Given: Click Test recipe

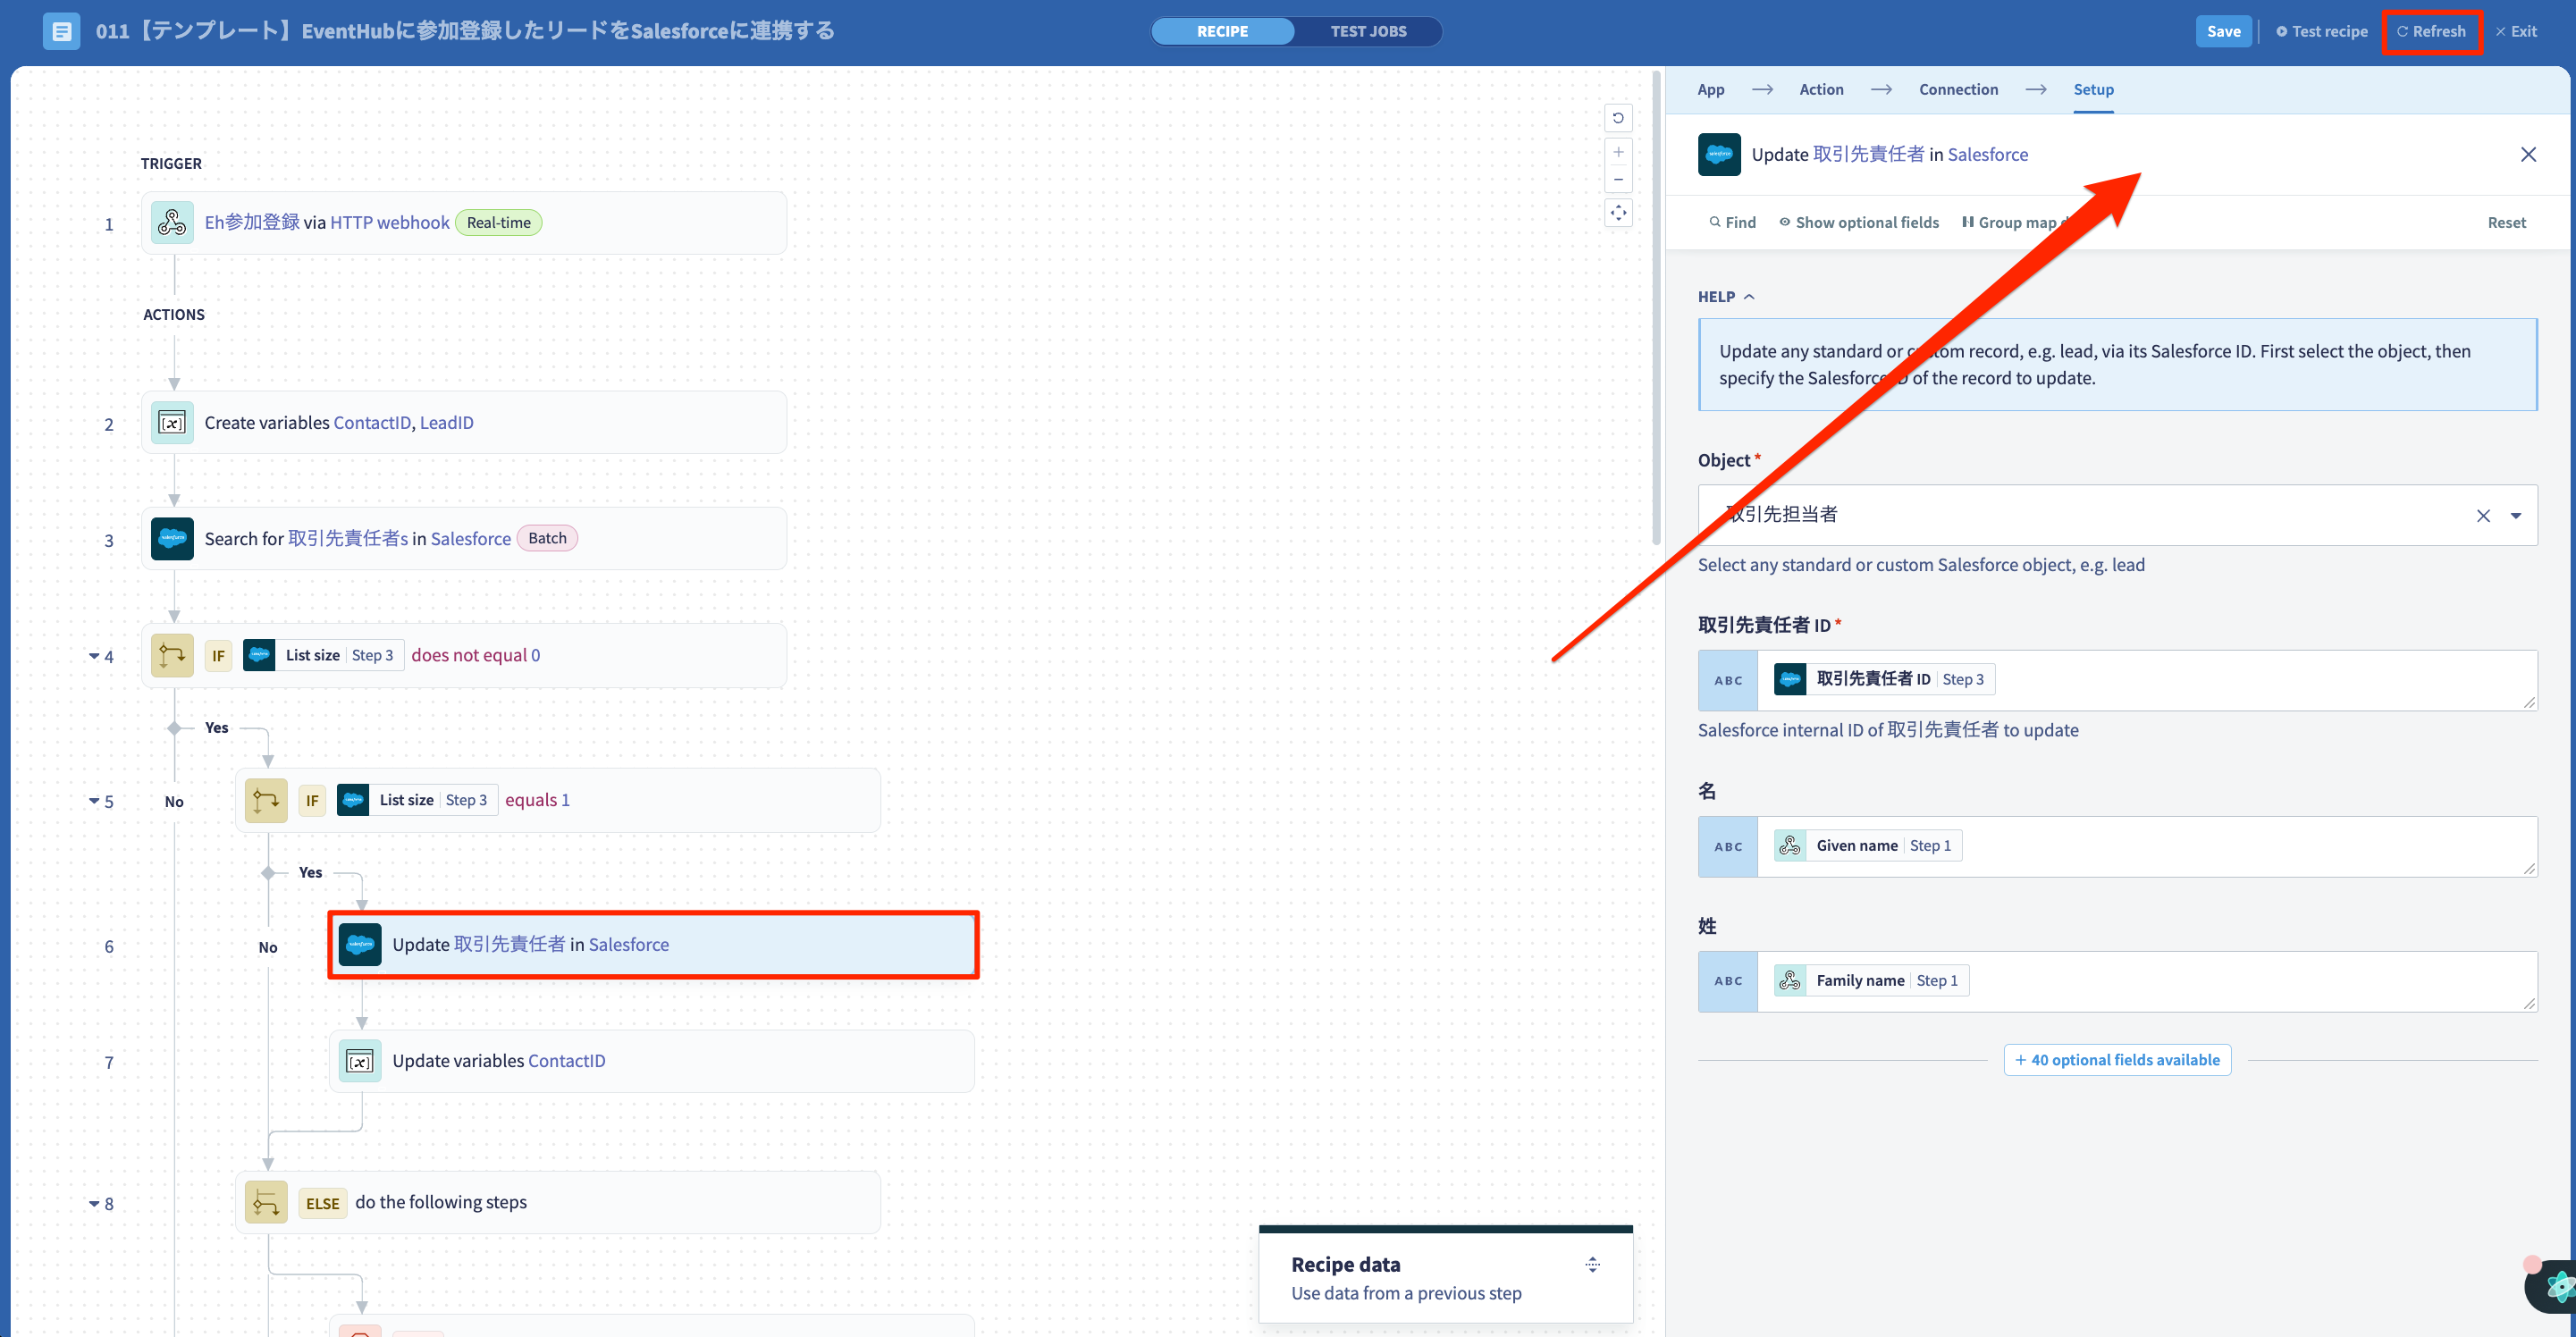Looking at the screenshot, I should point(2321,31).
